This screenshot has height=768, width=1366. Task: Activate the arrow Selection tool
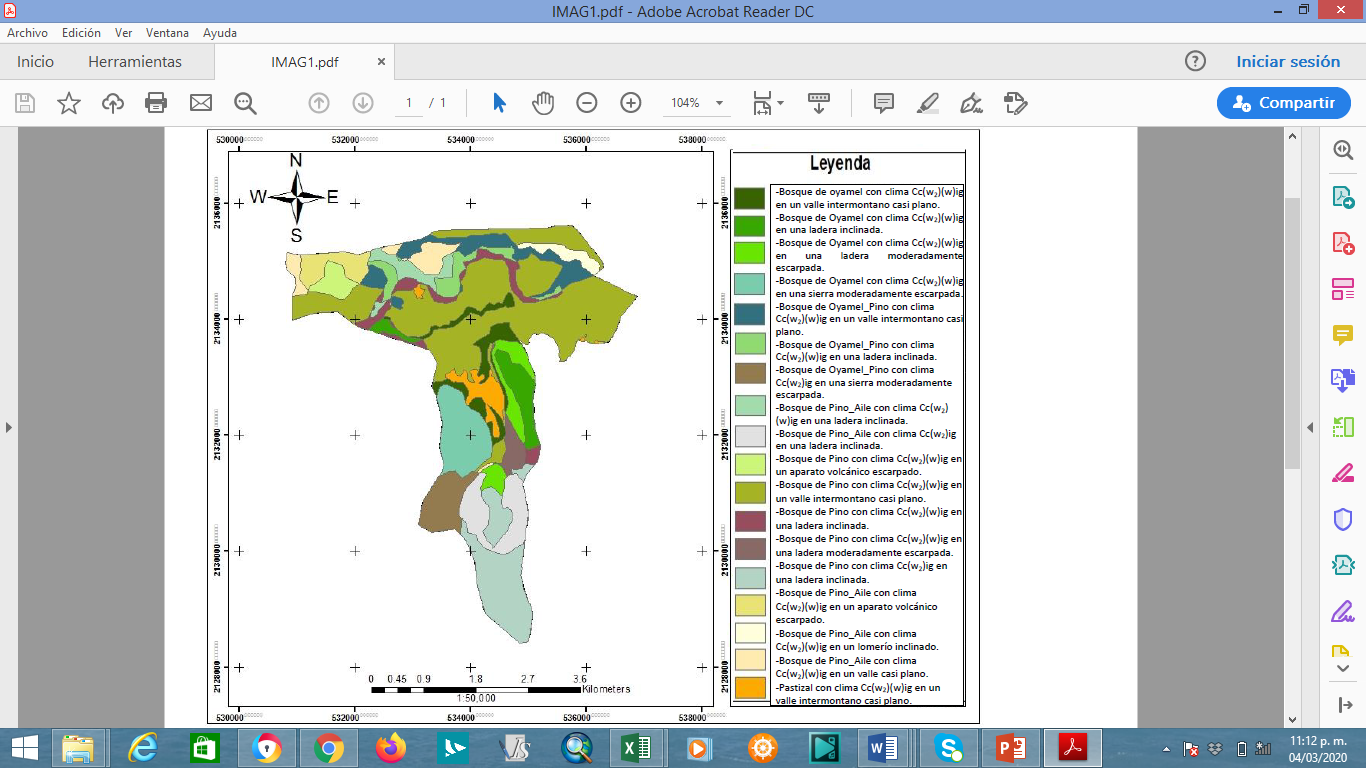pos(500,103)
